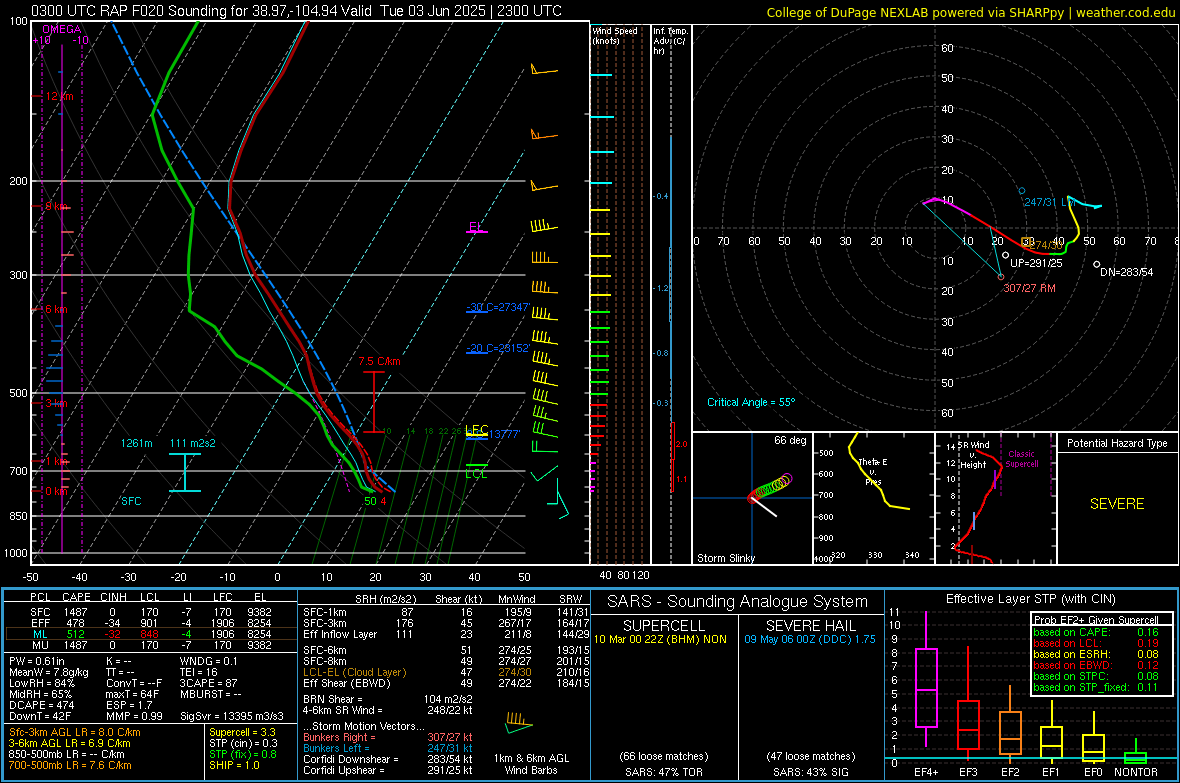Click the Supercell = 3.3 composite value
The width and height of the screenshot is (1180, 783).
point(242,732)
